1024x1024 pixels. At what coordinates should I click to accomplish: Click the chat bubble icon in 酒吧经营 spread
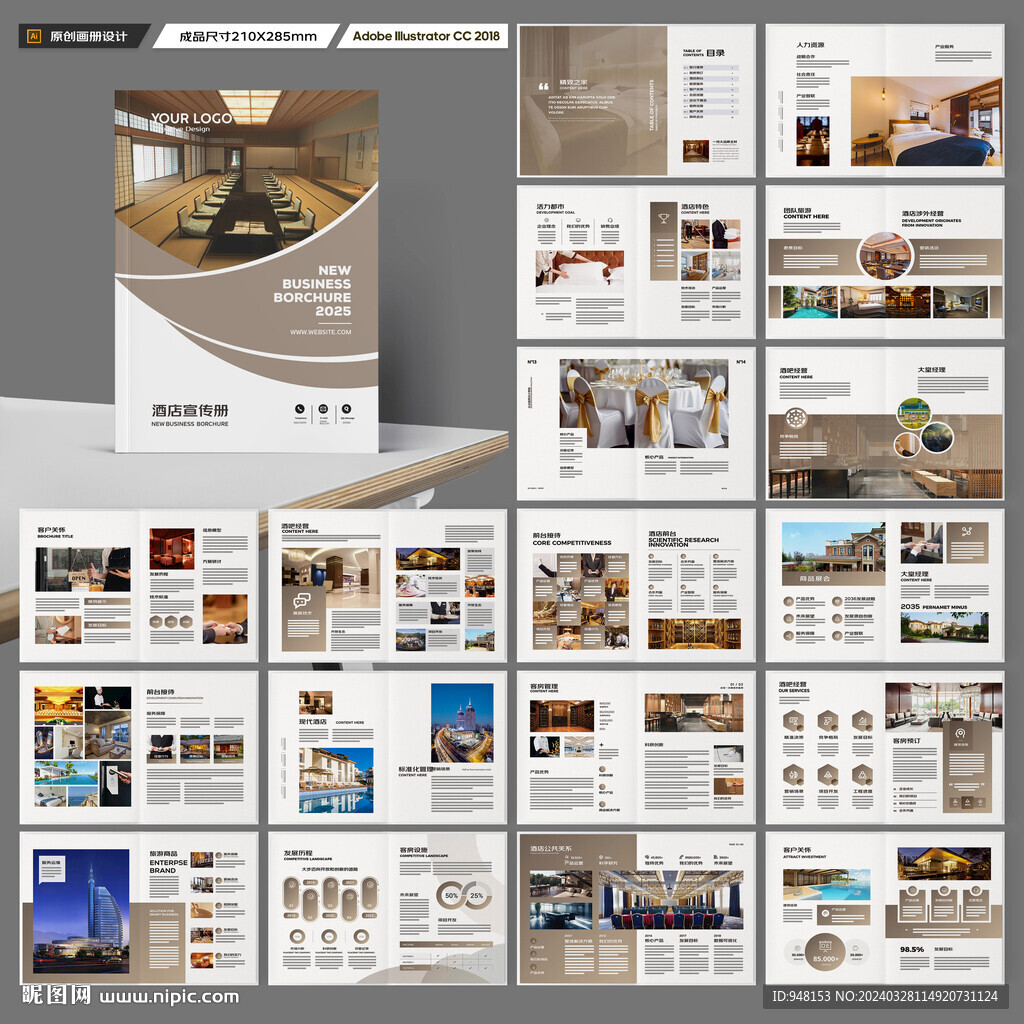click(x=302, y=600)
